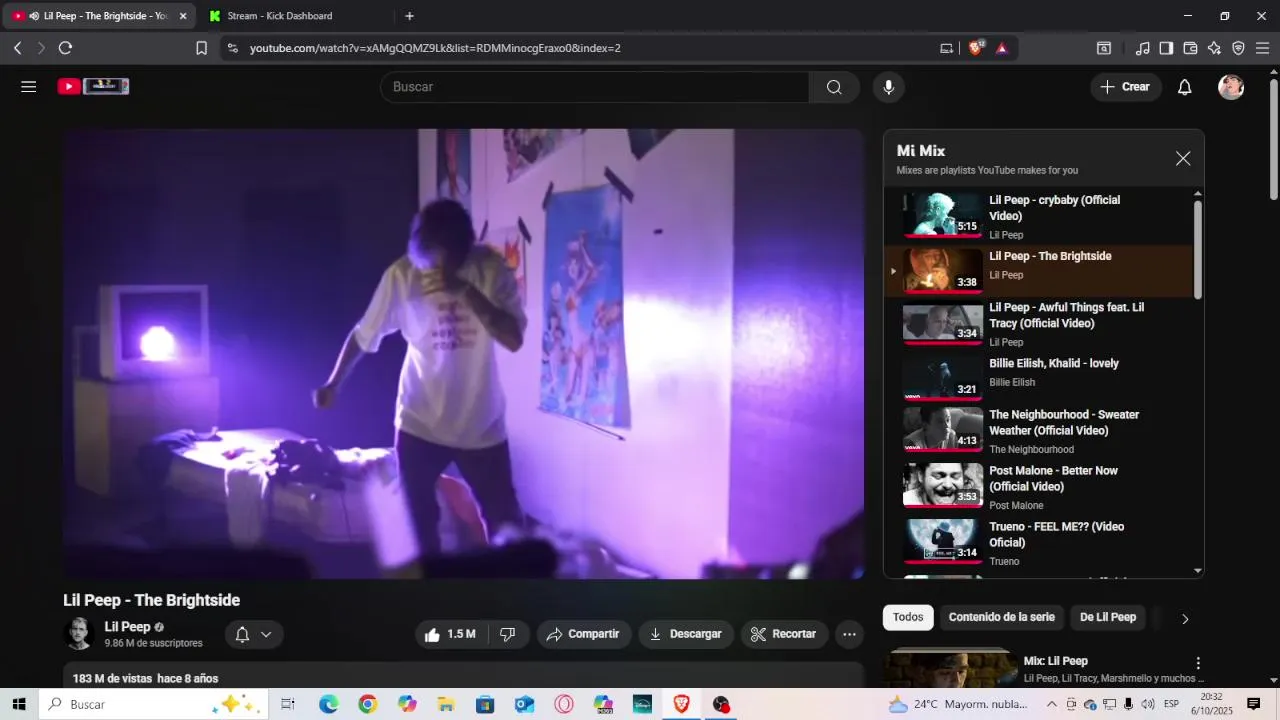This screenshot has height=720, width=1280.
Task: Click the video player to pause playback
Action: 463,353
